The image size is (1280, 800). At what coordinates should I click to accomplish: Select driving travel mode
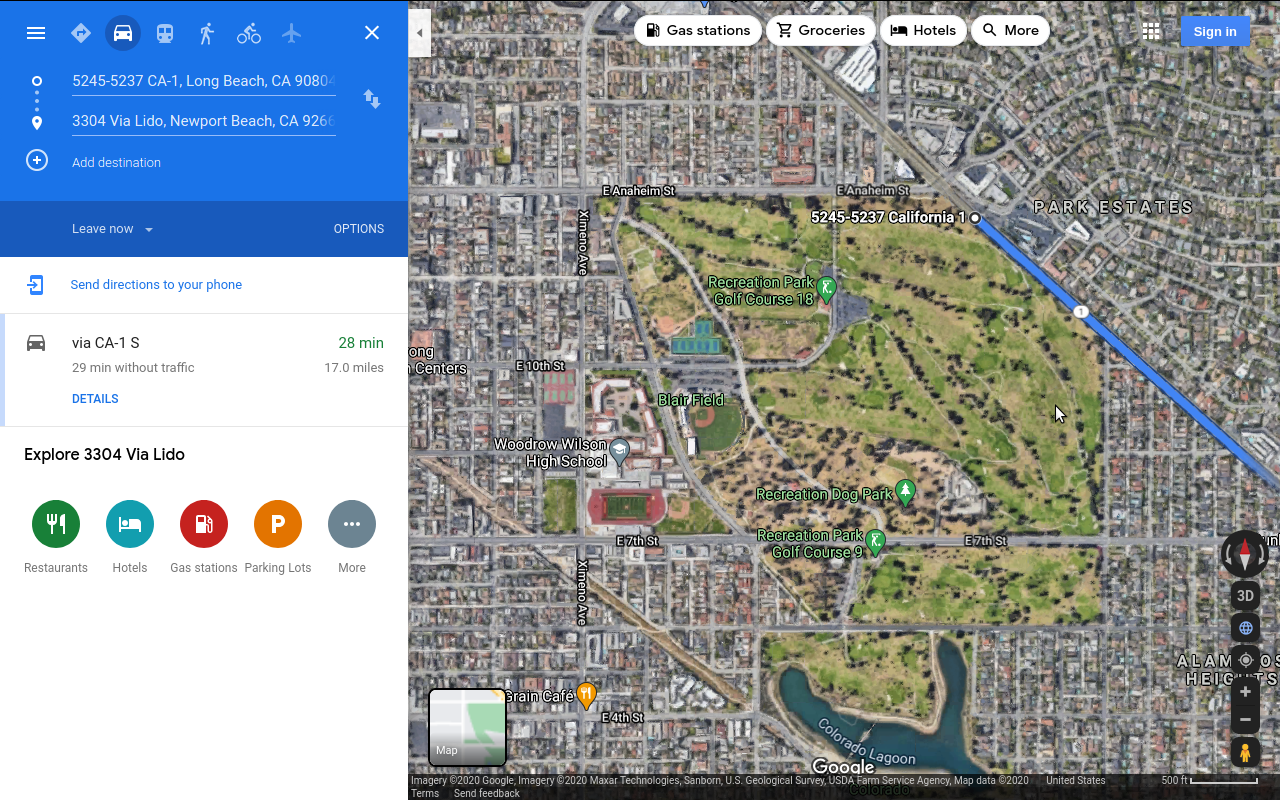click(123, 33)
